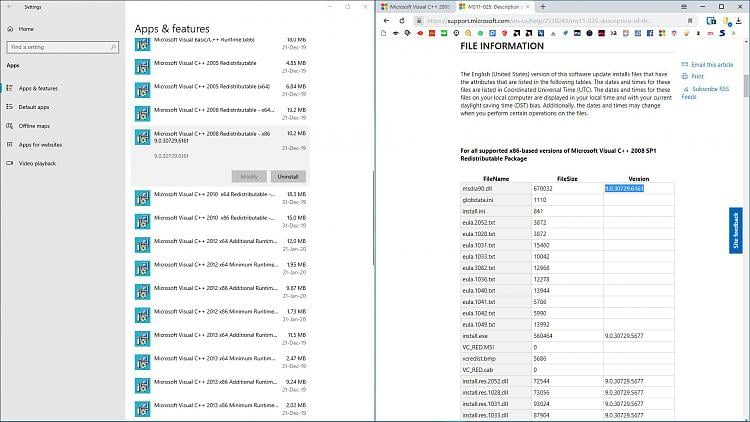Screen dimensions: 750x422
Task: Click the FILE INFORMATION heading
Action: pos(502,46)
